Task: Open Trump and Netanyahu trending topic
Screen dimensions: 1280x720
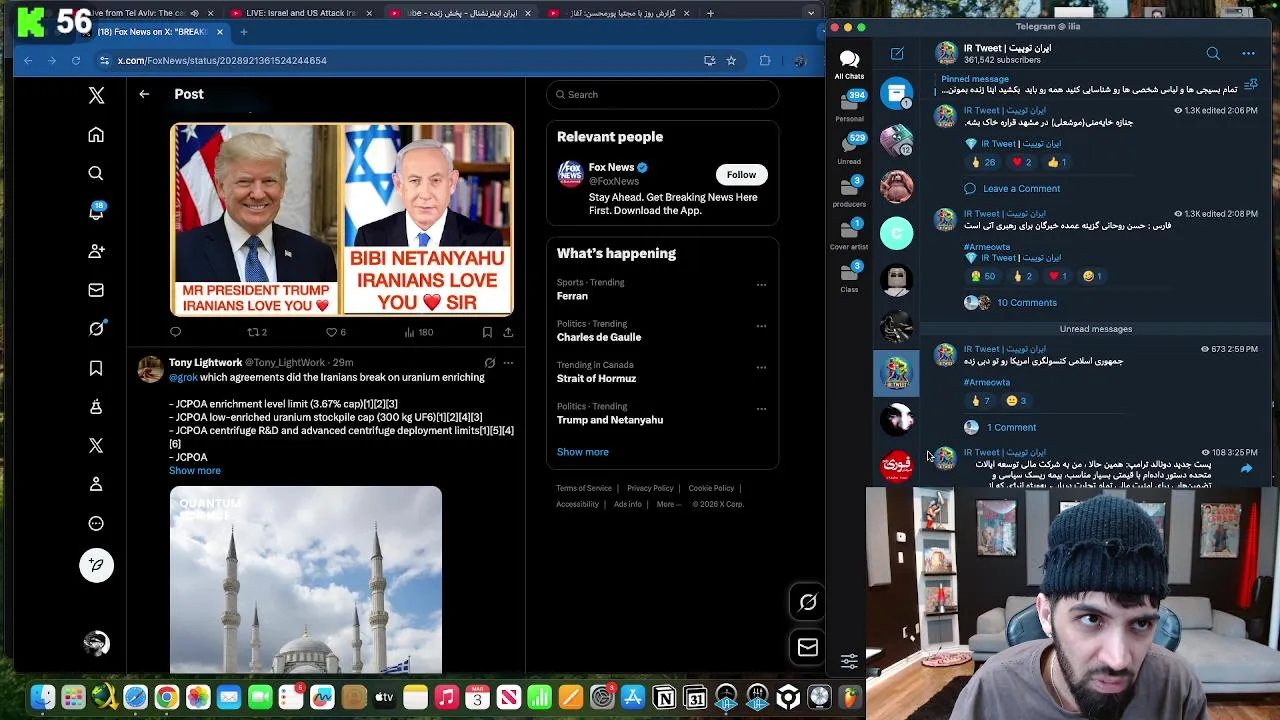Action: pos(610,420)
